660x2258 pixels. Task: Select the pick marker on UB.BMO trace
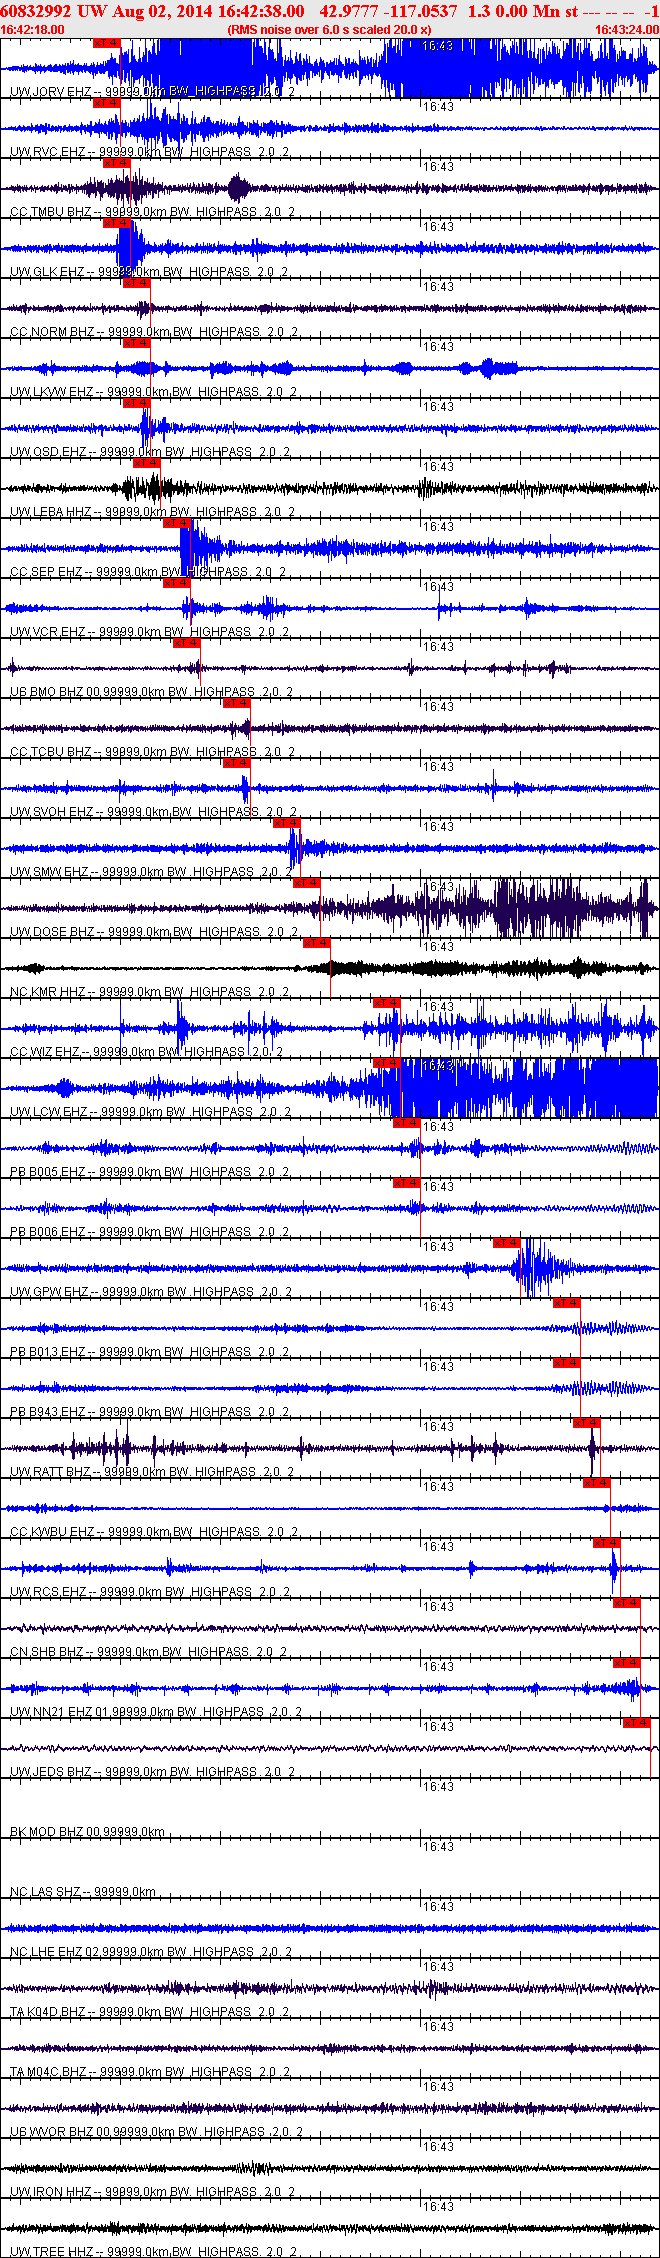(186, 643)
